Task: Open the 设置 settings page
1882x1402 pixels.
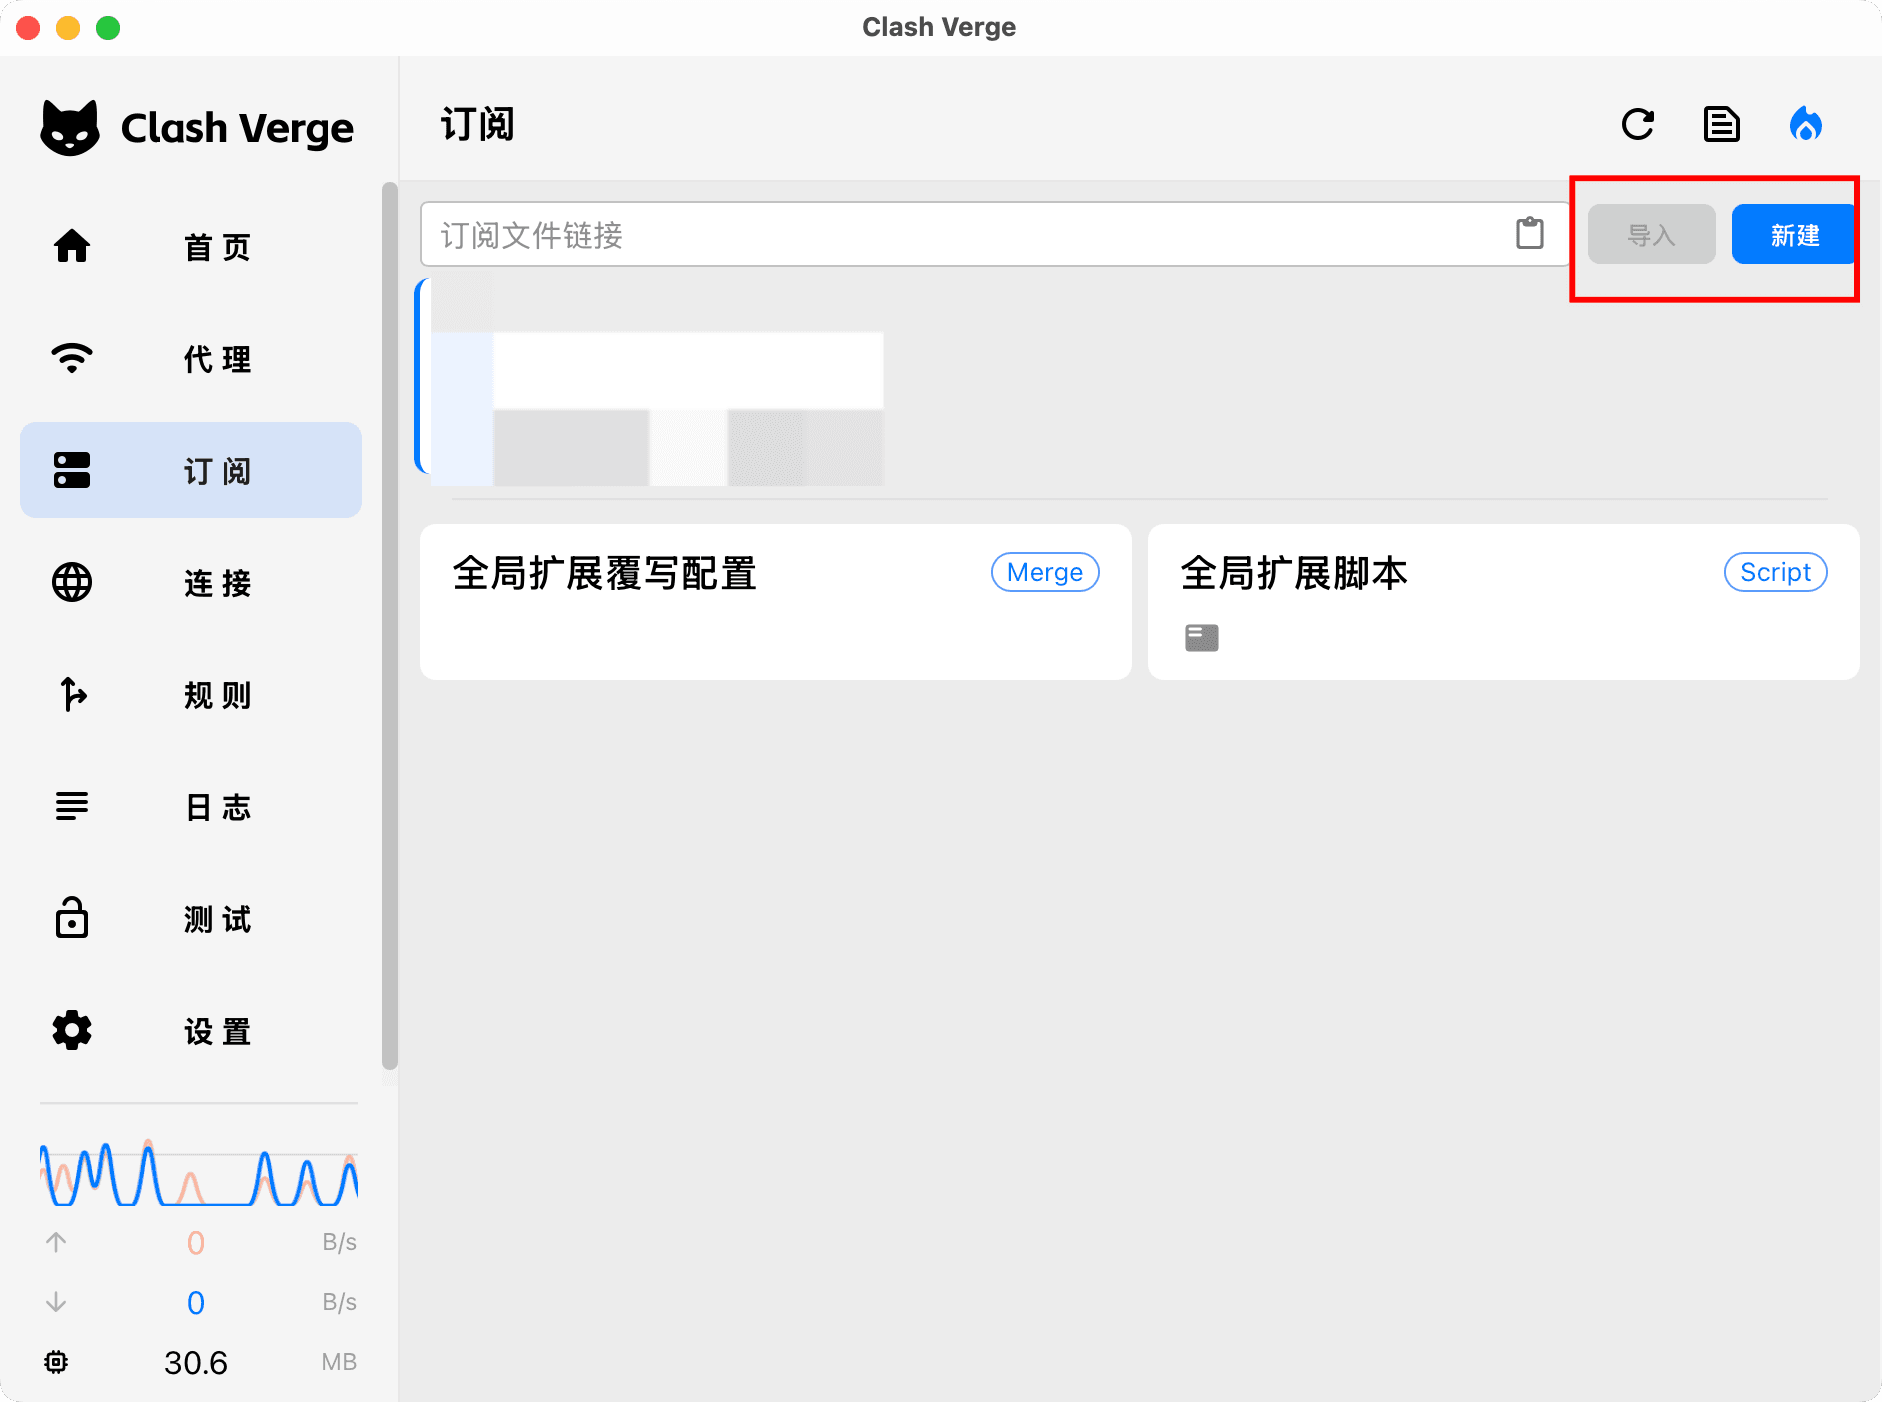Action: [191, 1030]
